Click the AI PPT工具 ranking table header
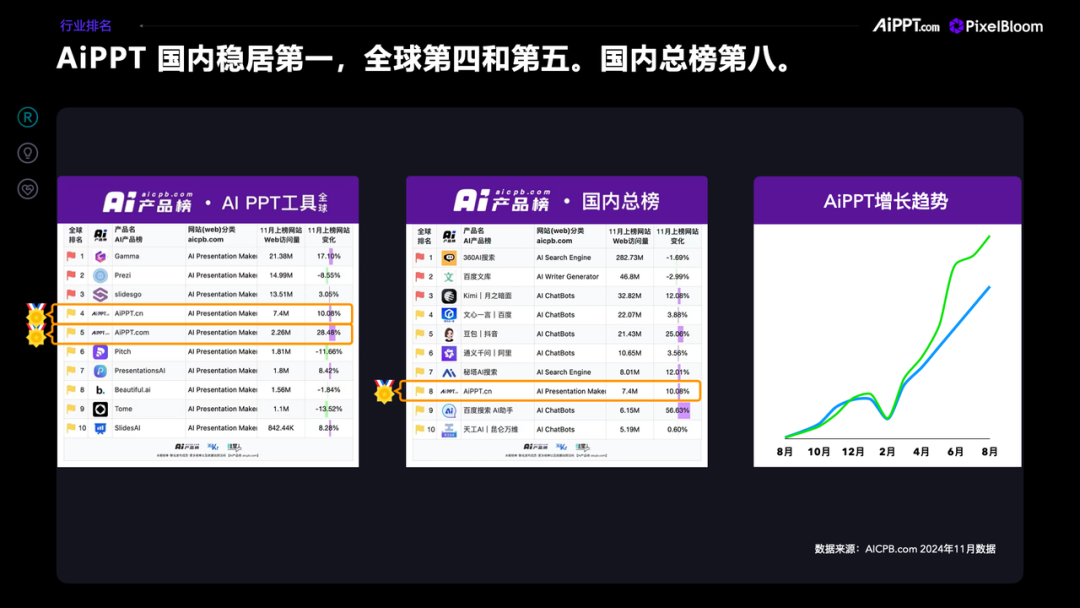 pos(208,200)
